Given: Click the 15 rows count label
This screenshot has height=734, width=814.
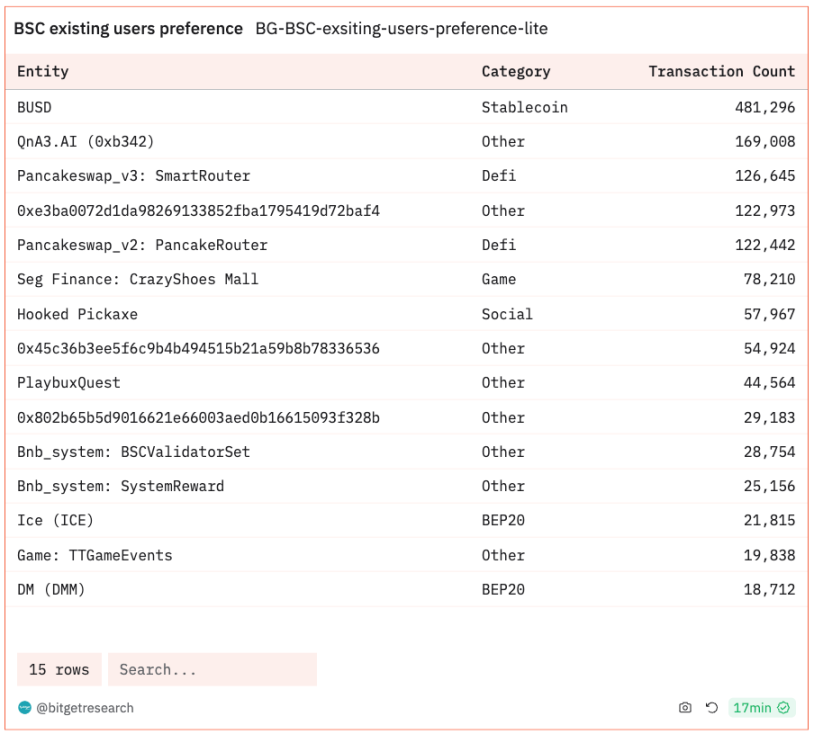Looking at the screenshot, I should [x=59, y=670].
